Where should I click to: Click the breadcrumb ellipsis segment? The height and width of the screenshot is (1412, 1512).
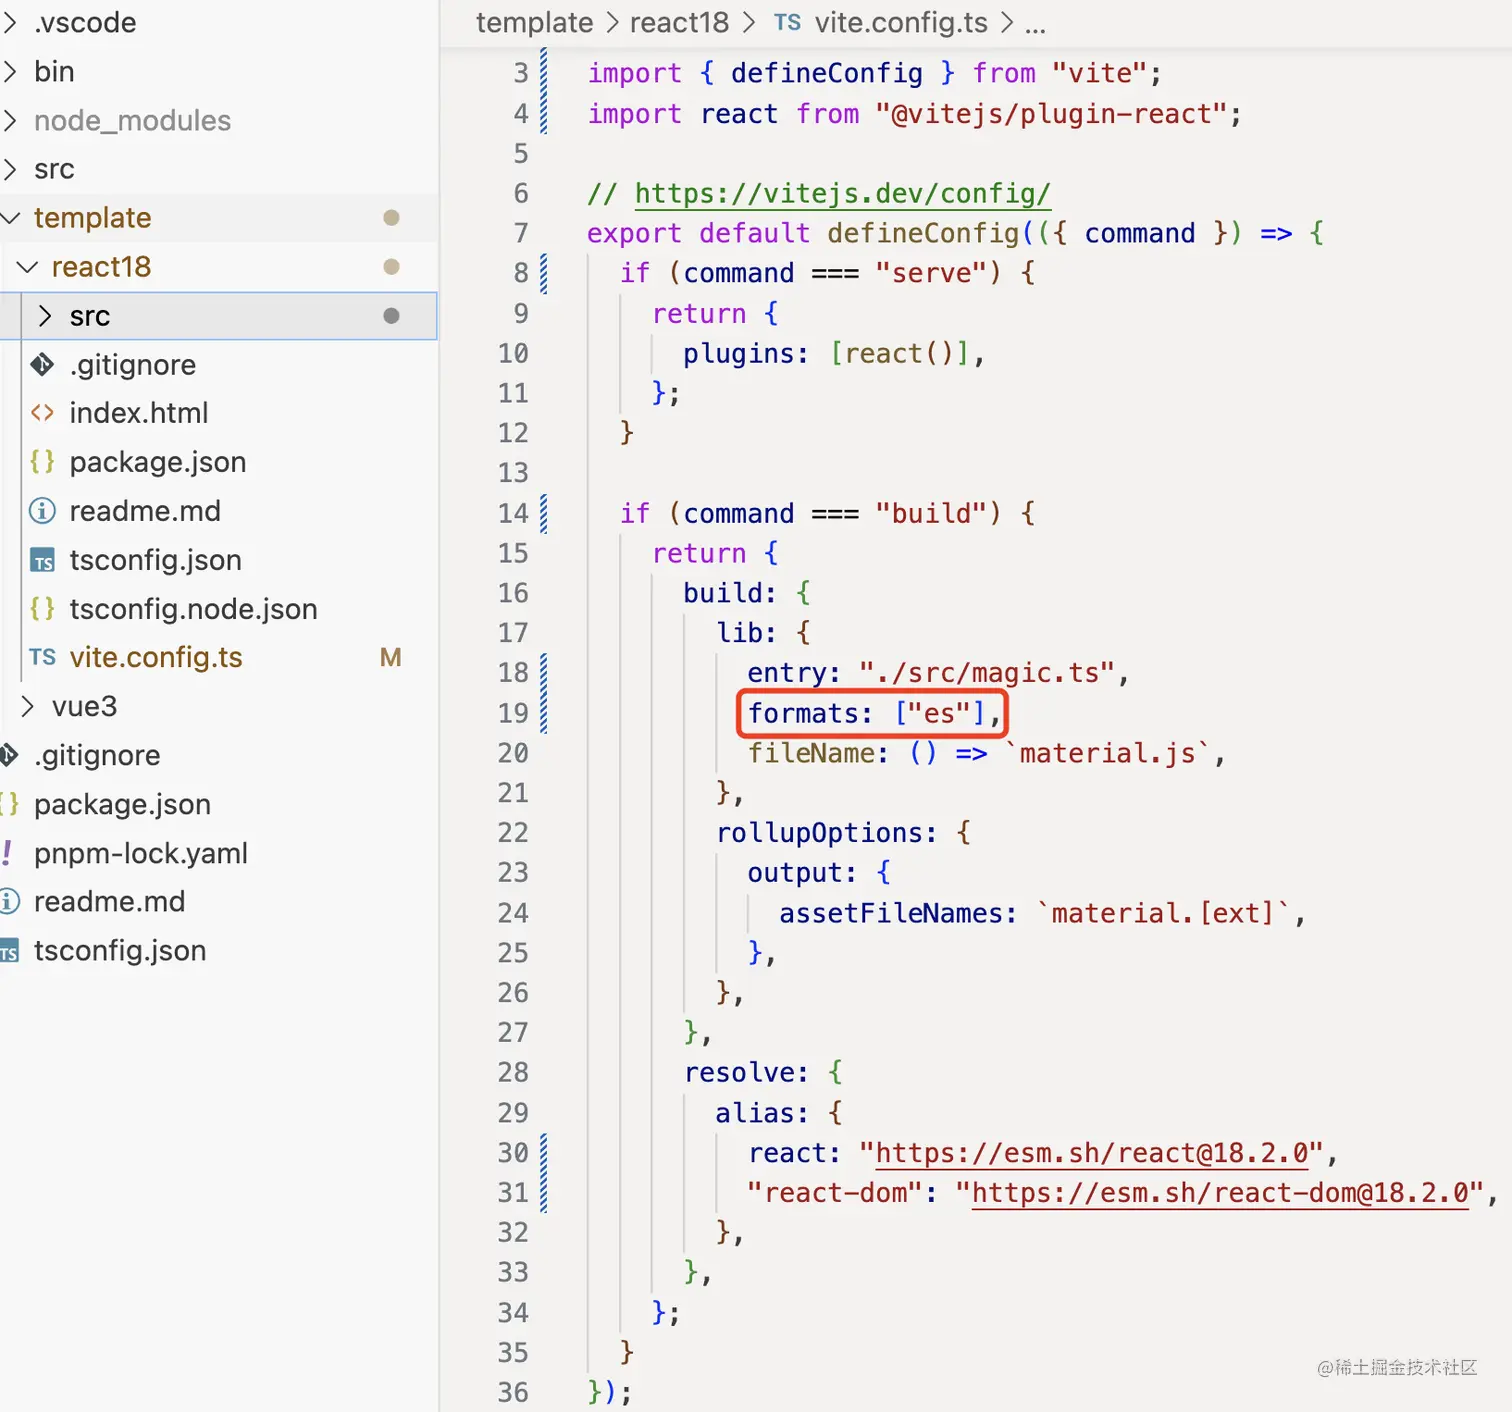tap(1035, 24)
